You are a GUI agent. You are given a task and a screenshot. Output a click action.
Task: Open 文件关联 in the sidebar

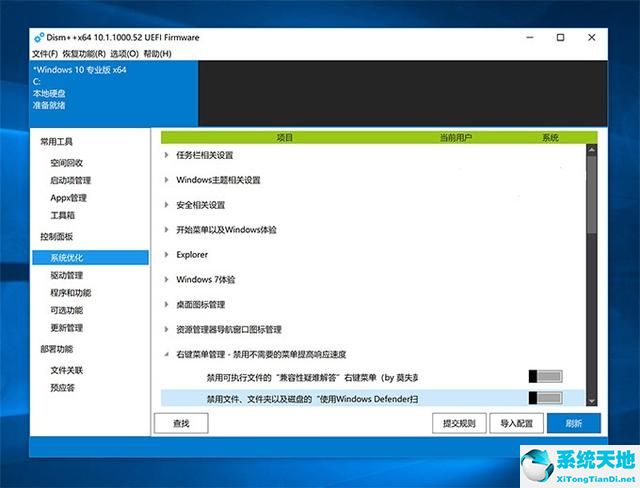pyautogui.click(x=67, y=370)
